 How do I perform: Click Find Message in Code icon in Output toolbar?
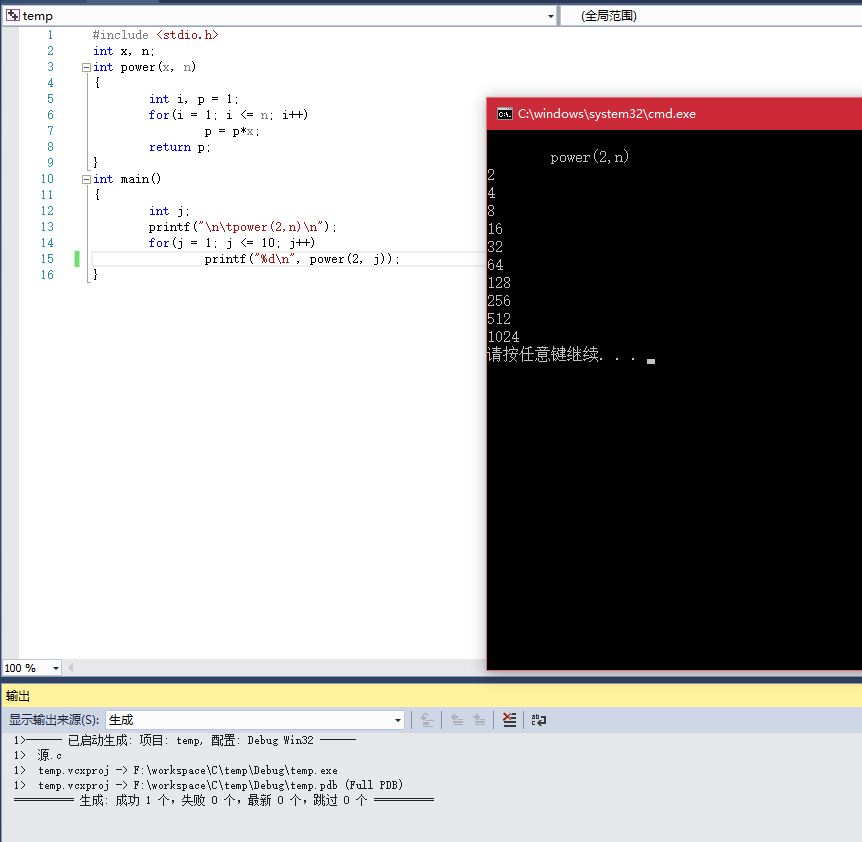click(x=427, y=720)
